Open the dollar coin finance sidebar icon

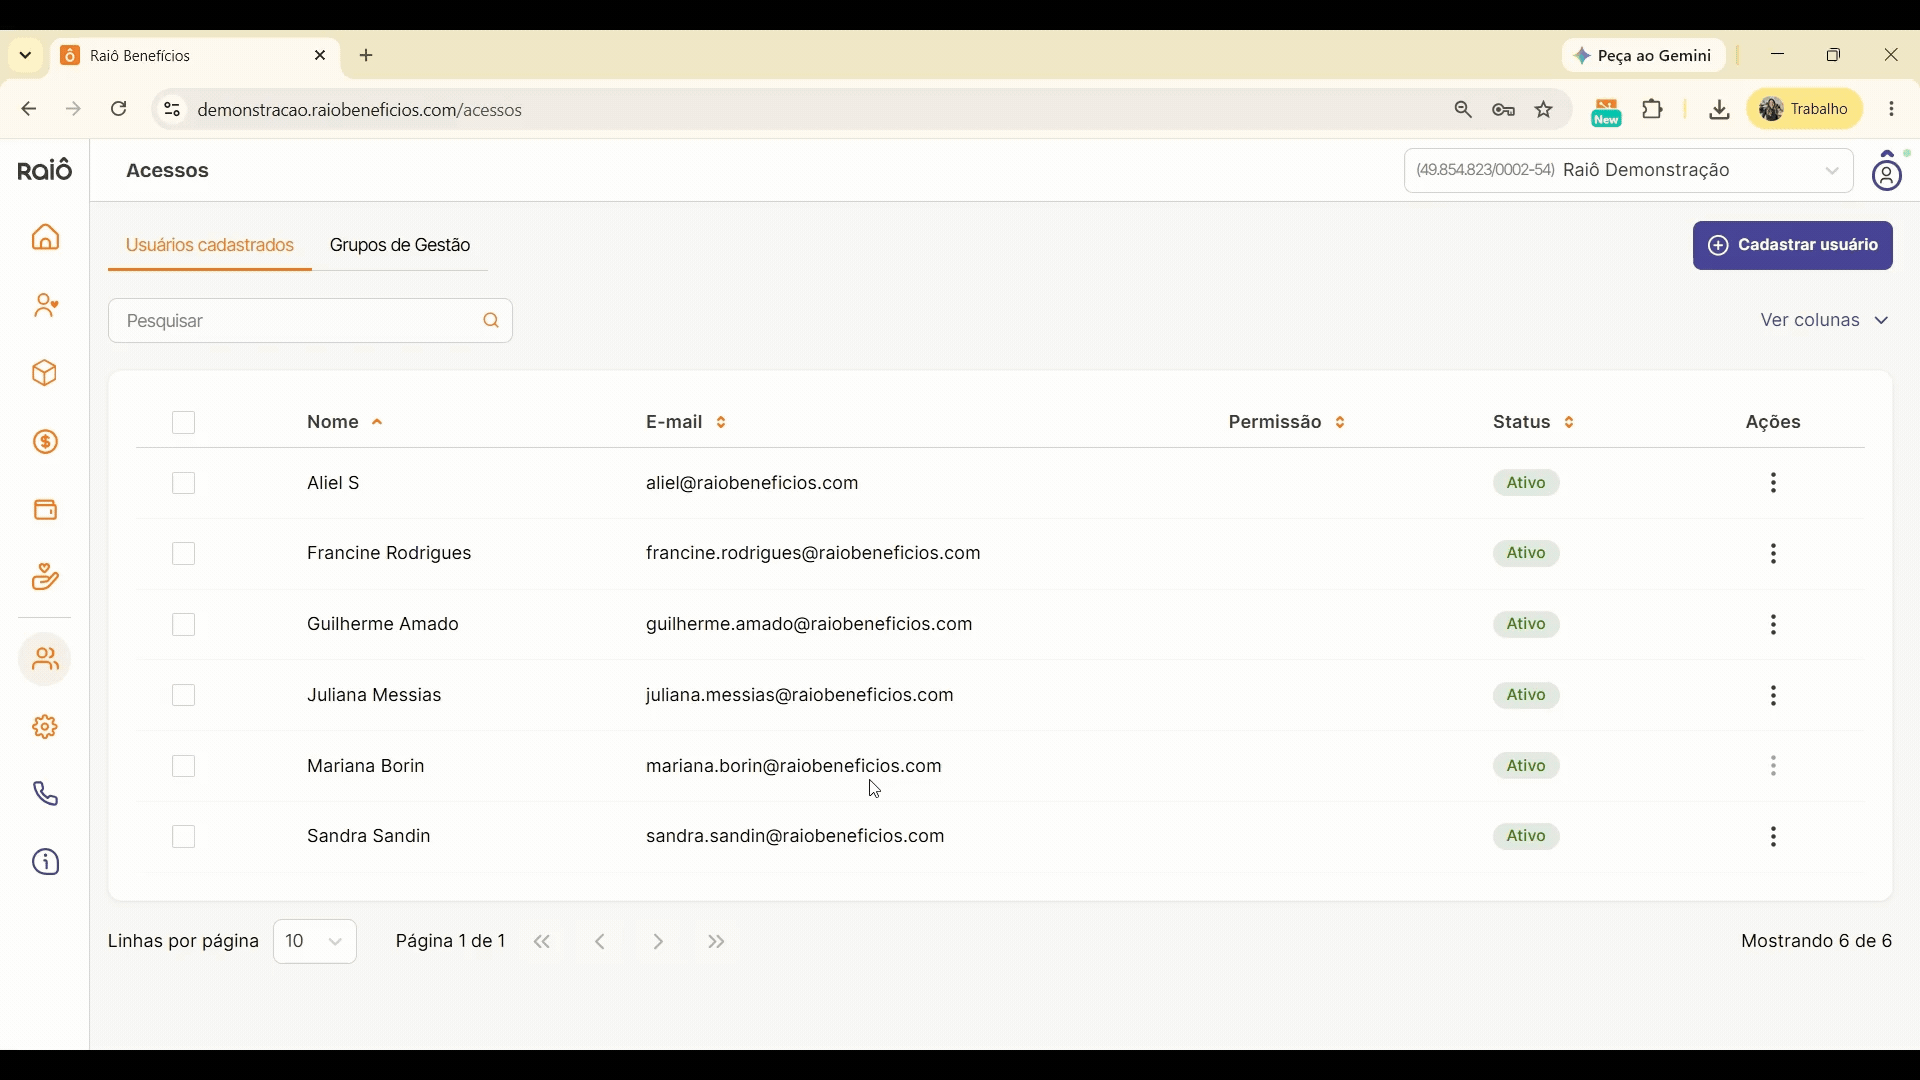tap(46, 444)
